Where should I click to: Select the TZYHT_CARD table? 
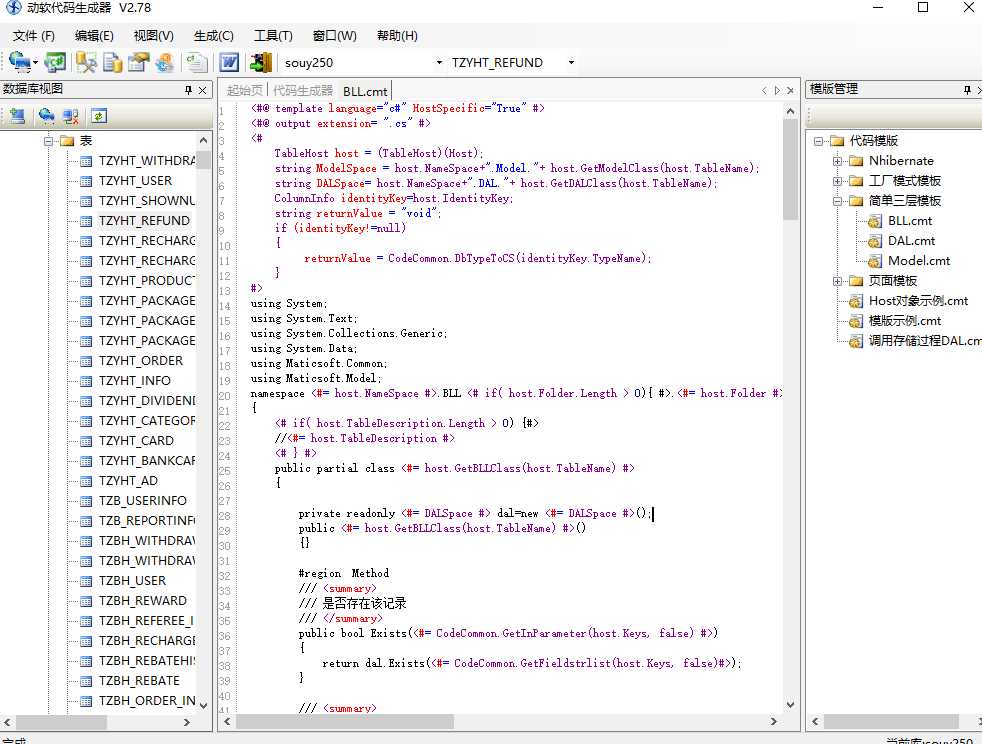pyautogui.click(x=136, y=441)
